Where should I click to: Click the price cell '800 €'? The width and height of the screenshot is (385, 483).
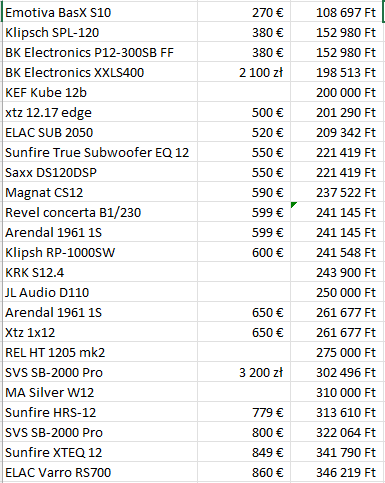click(x=244, y=432)
